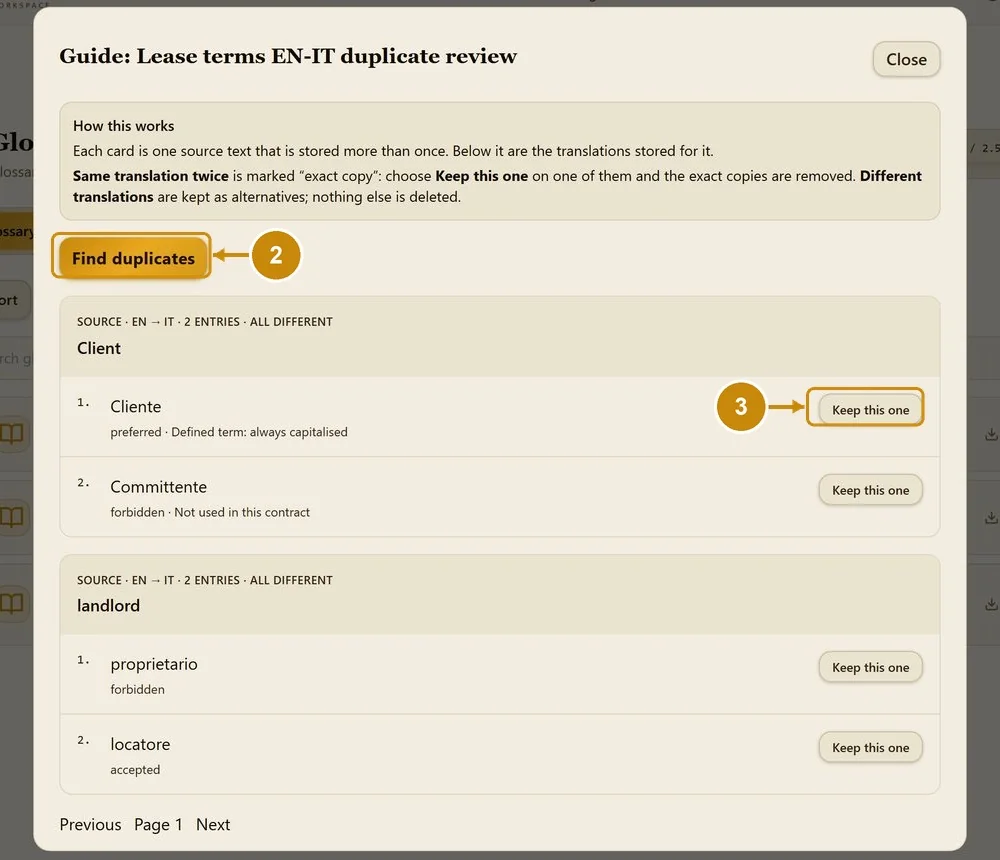1000x860 pixels.
Task: Select the dialog title "Guide: Lease terms EN-IT duplicate review"
Action: point(288,56)
